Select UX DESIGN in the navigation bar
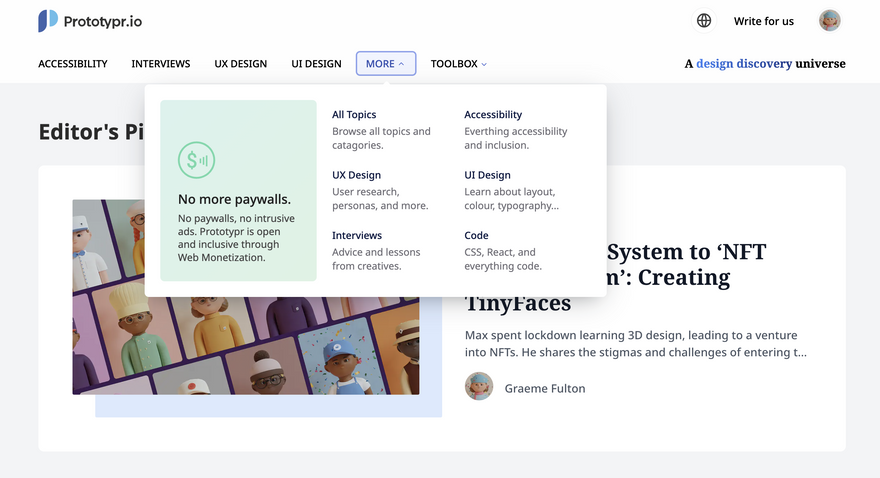The width and height of the screenshot is (880, 478). [240, 64]
